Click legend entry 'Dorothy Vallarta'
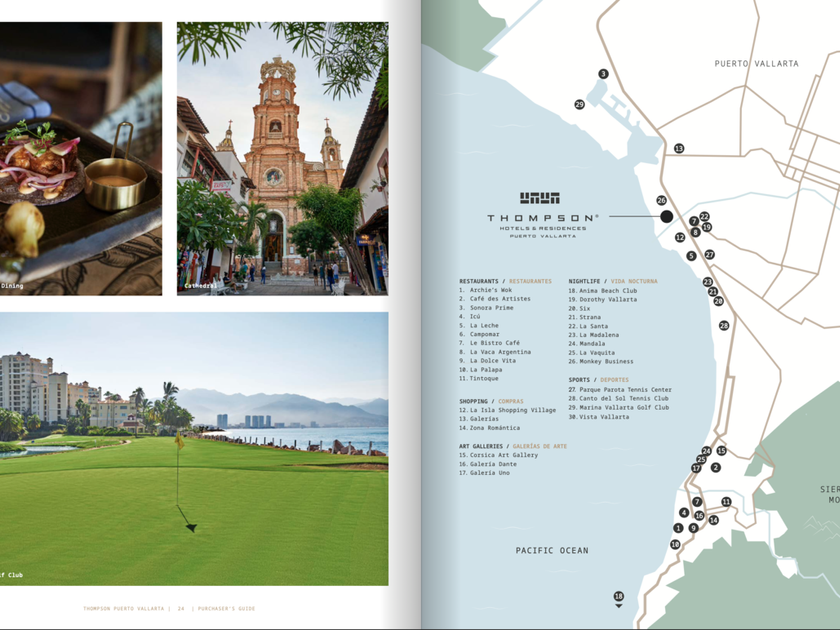The height and width of the screenshot is (630, 840). (603, 299)
